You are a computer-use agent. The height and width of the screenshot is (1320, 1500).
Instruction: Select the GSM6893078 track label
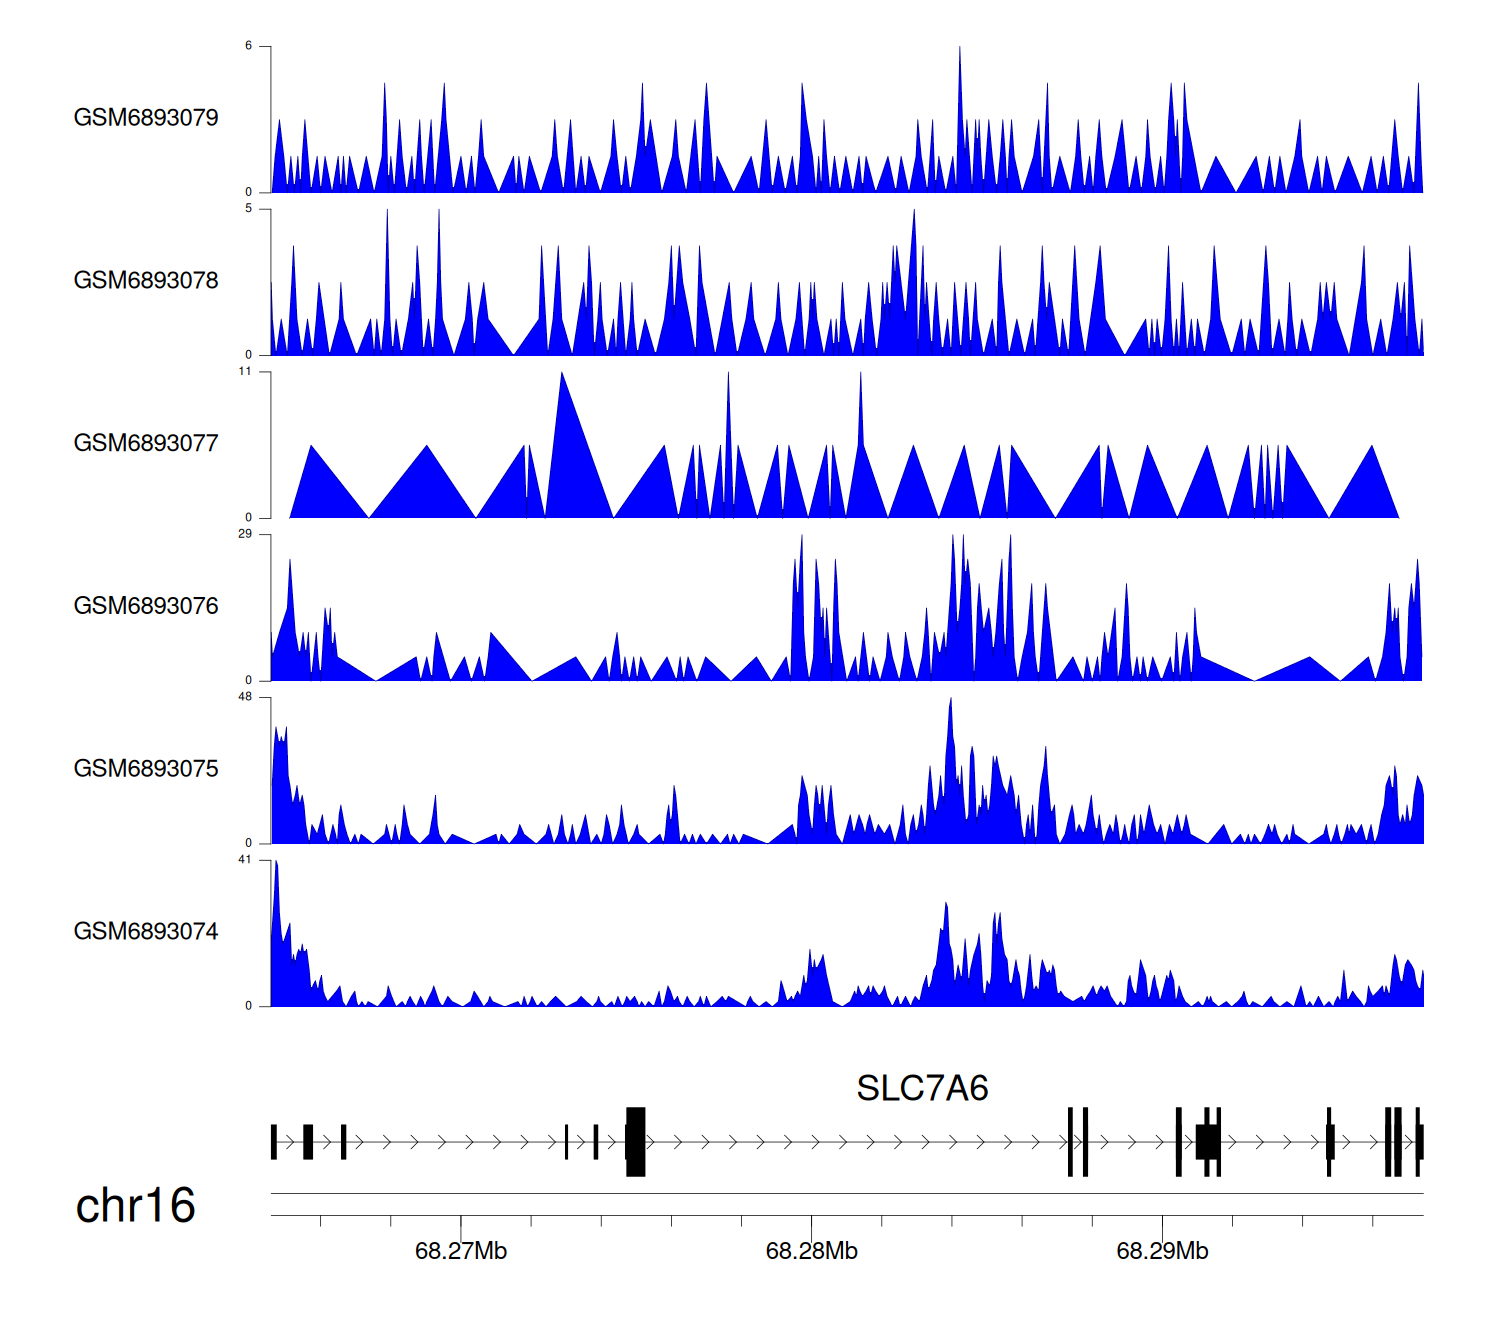[146, 280]
